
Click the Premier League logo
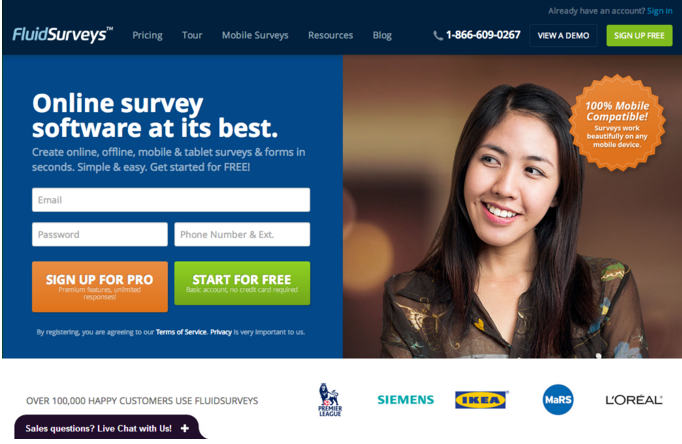330,400
